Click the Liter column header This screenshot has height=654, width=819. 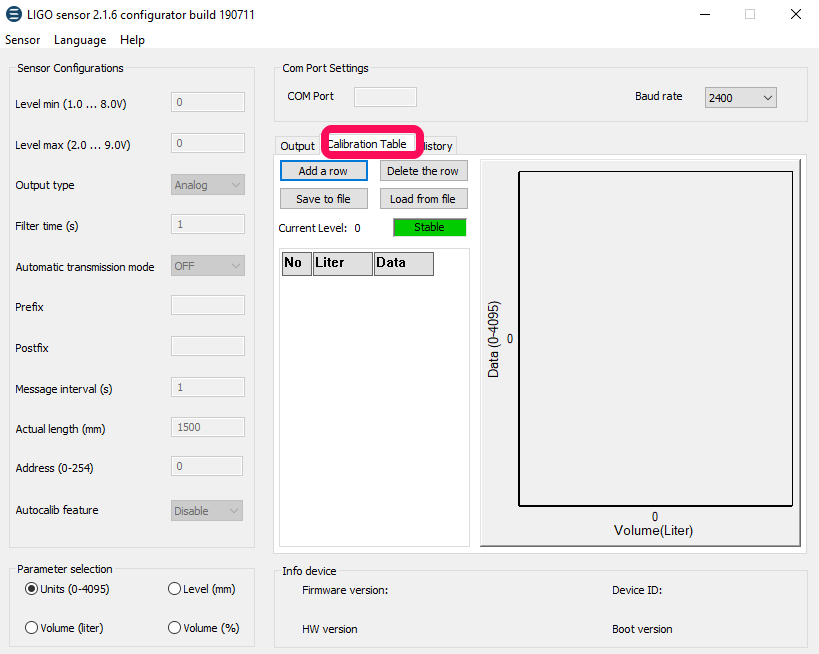point(342,263)
